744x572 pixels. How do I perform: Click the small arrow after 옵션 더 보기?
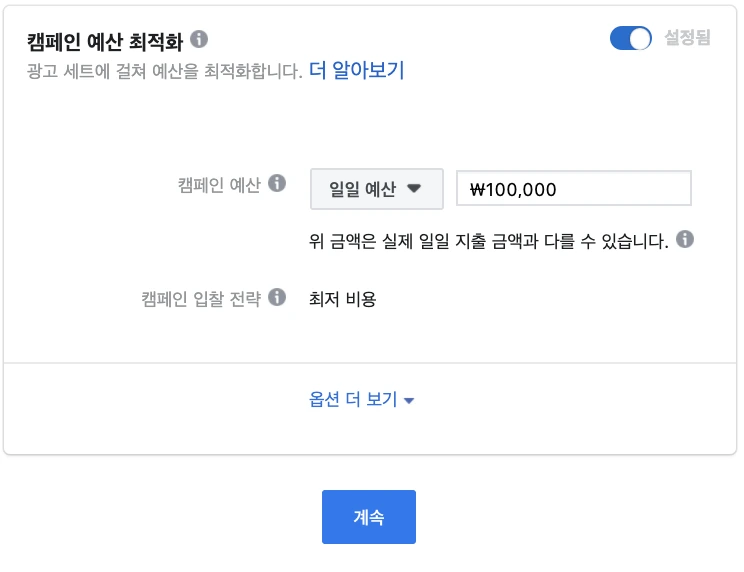[409, 401]
